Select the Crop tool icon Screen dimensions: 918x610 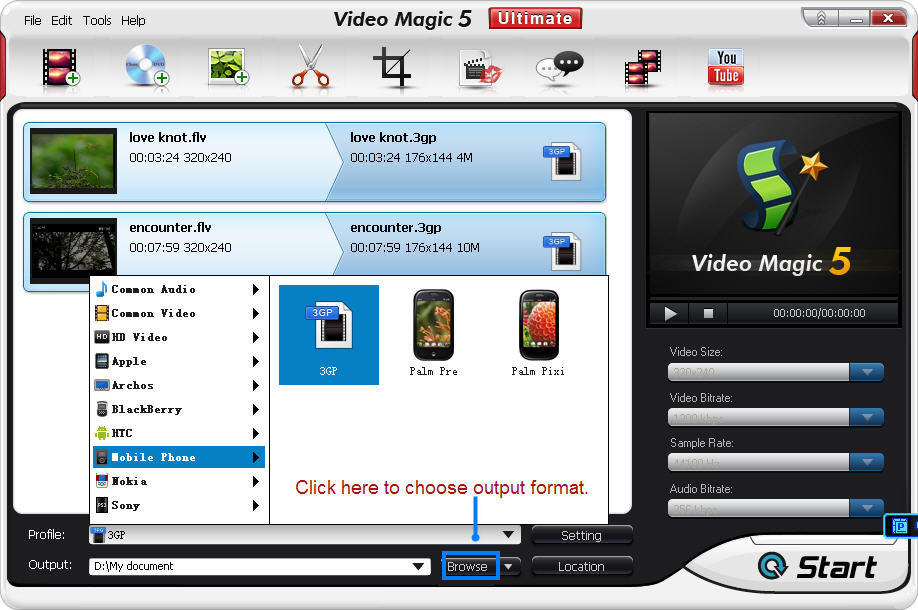pos(392,67)
